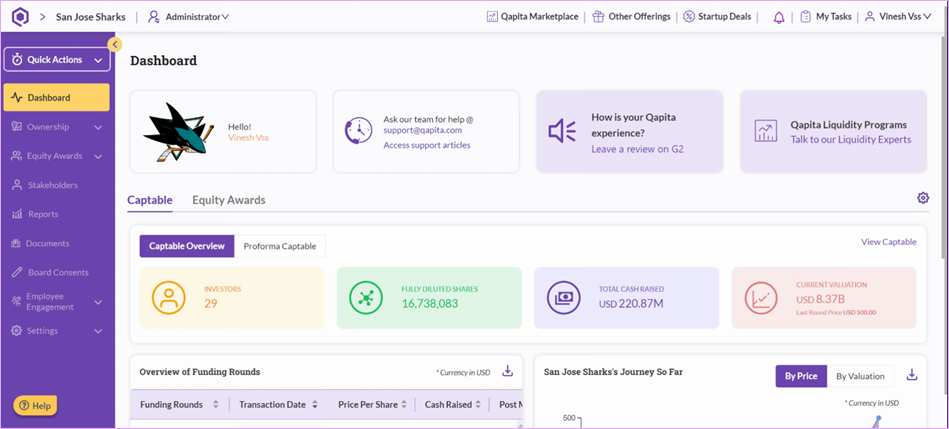Sort by the Price Per Share column arrows

coord(404,405)
